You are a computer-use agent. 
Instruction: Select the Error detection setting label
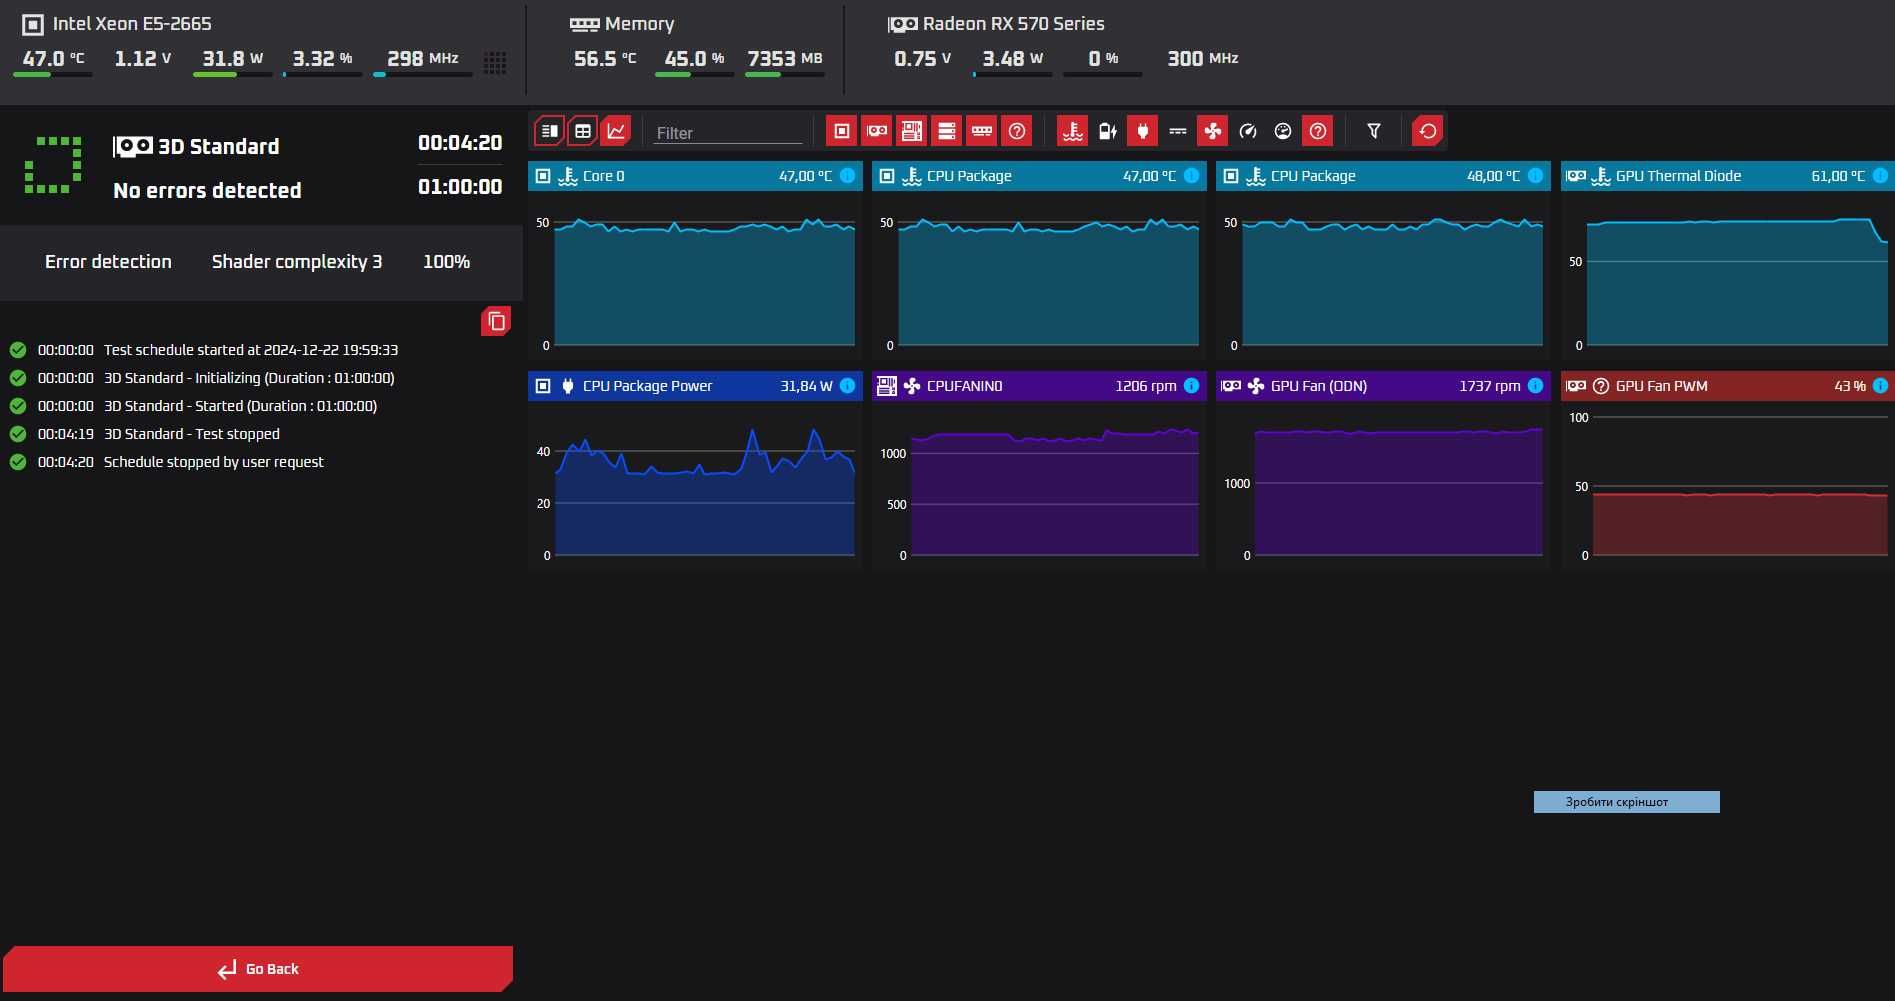point(108,262)
